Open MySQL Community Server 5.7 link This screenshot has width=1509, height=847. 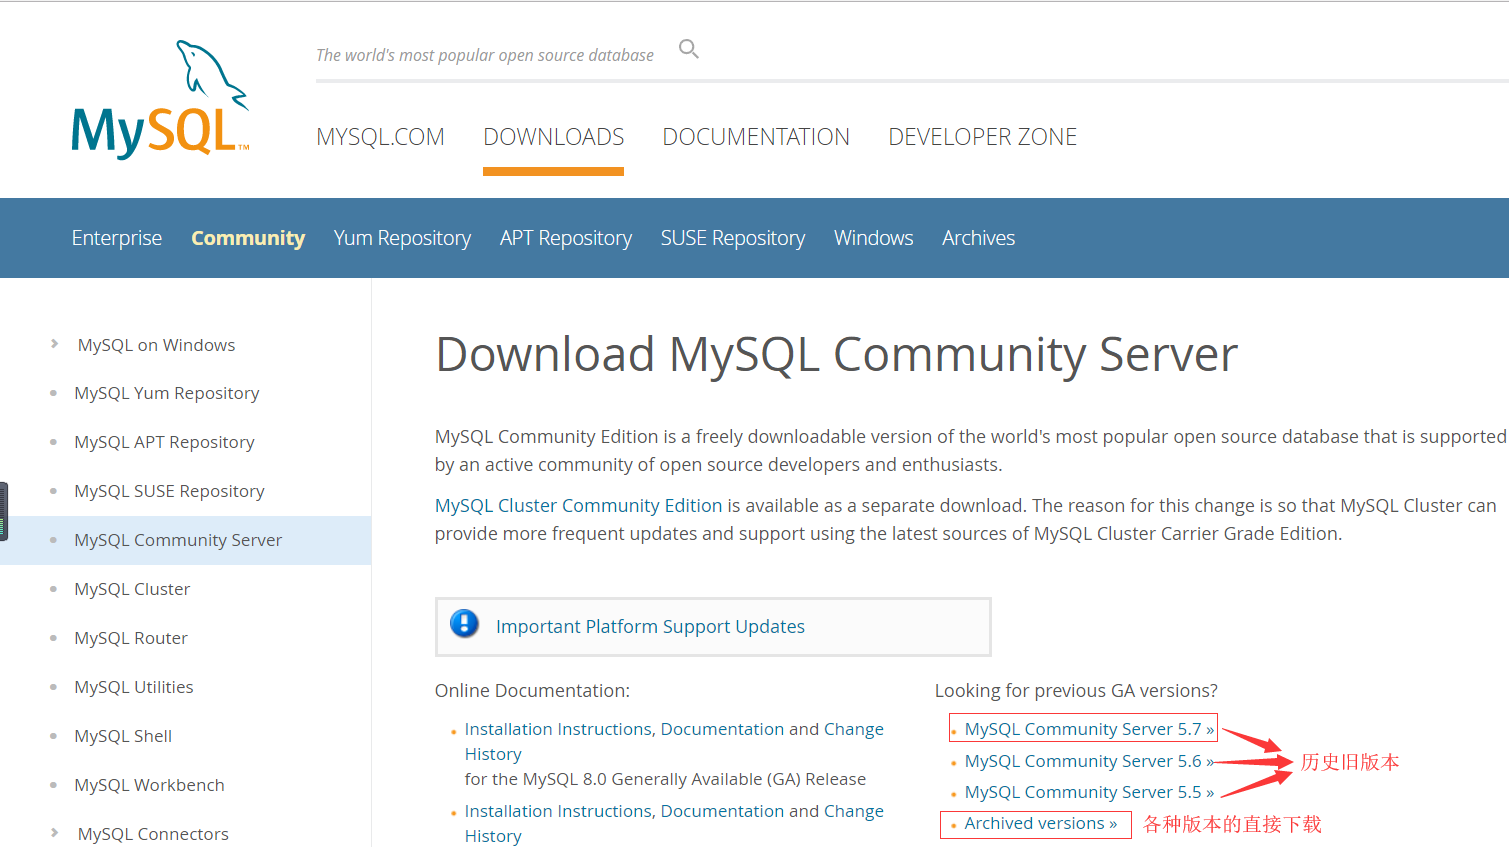(x=1089, y=729)
